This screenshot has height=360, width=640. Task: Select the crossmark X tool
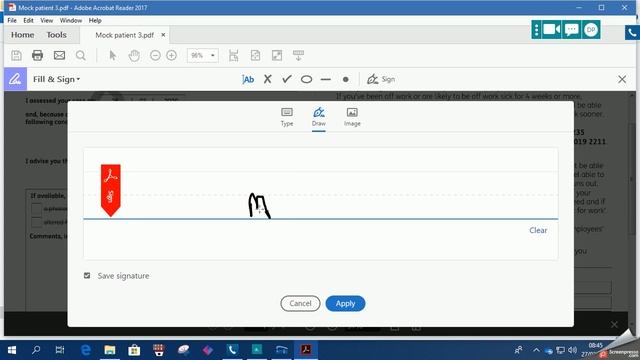click(x=267, y=79)
